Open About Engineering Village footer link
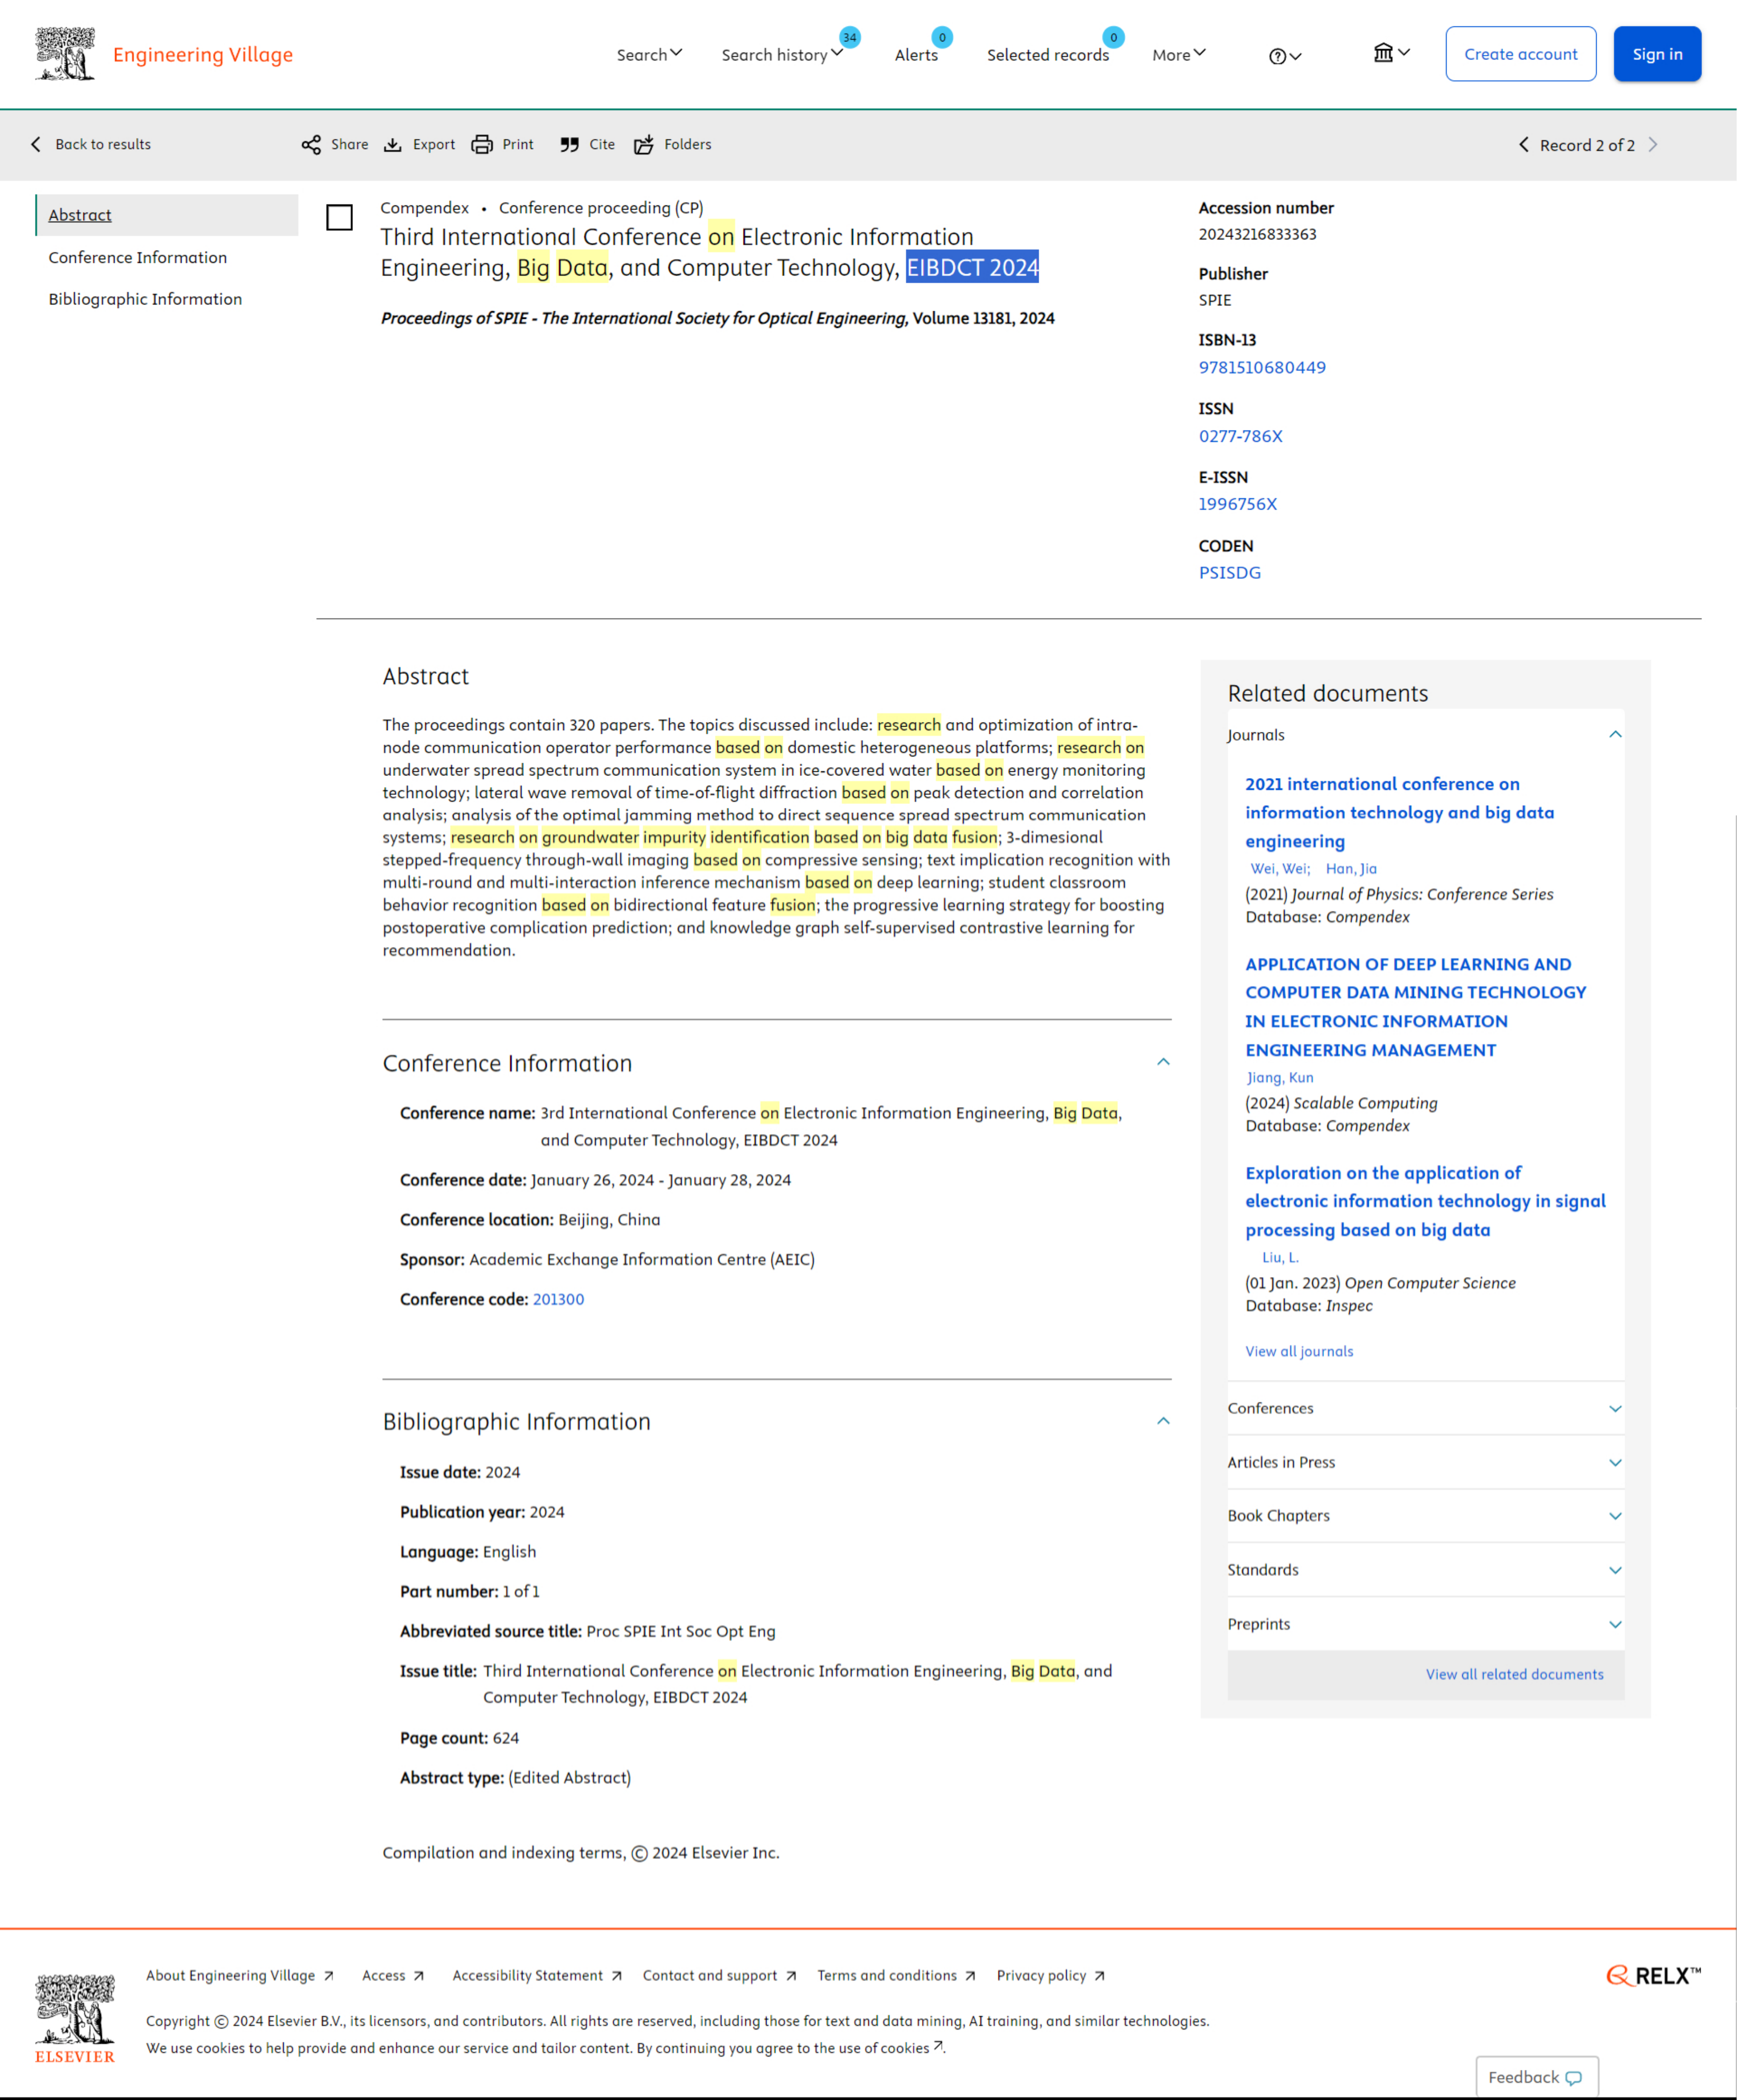This screenshot has width=1737, height=2100. click(x=240, y=1975)
